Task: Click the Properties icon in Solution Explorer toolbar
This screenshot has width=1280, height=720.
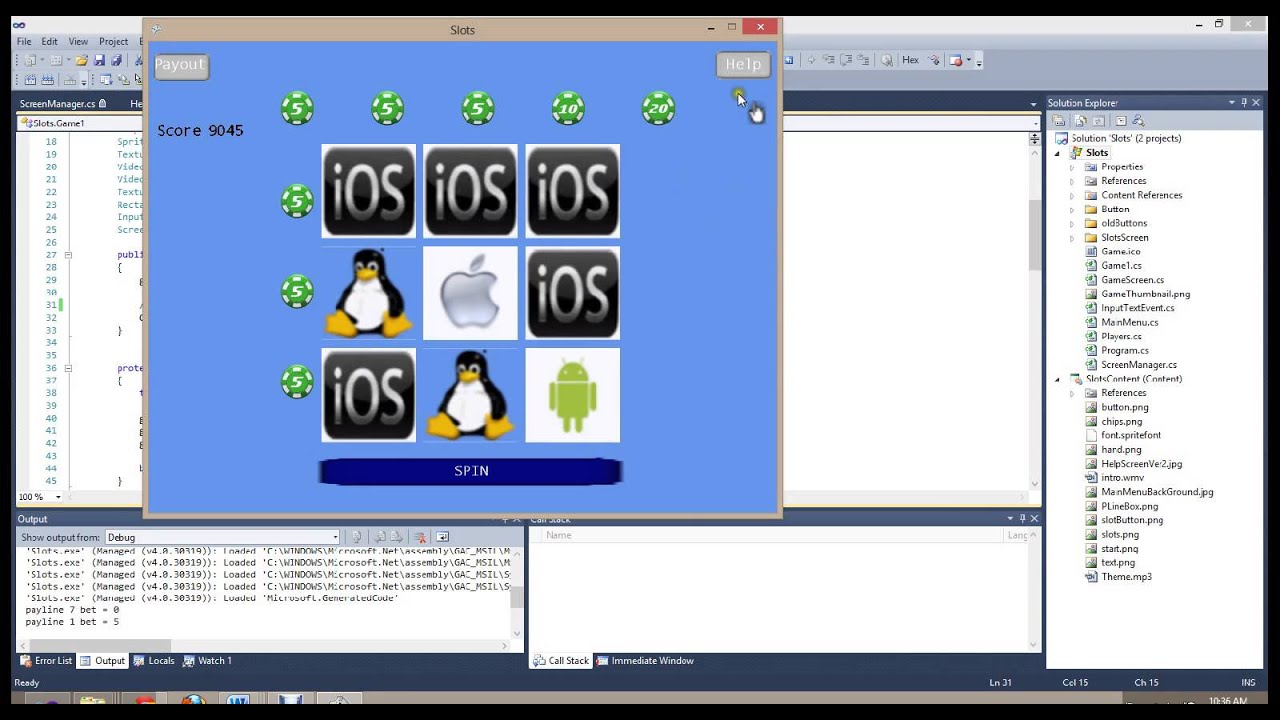Action: pos(1058,121)
